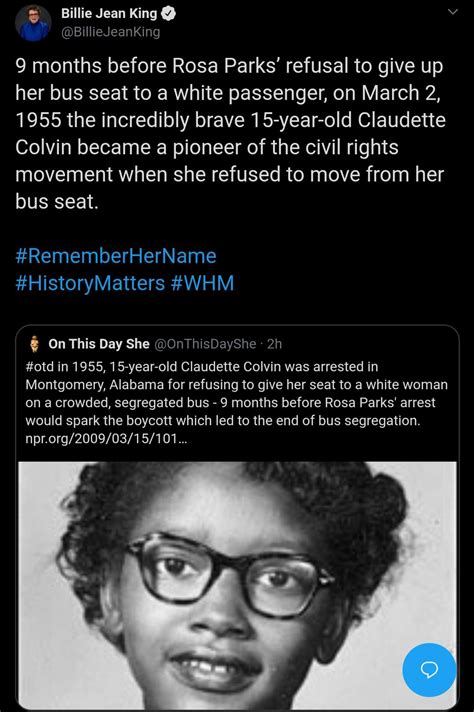474x712 pixels.
Task: Tap the blue verified badge icon
Action: (x=168, y=14)
